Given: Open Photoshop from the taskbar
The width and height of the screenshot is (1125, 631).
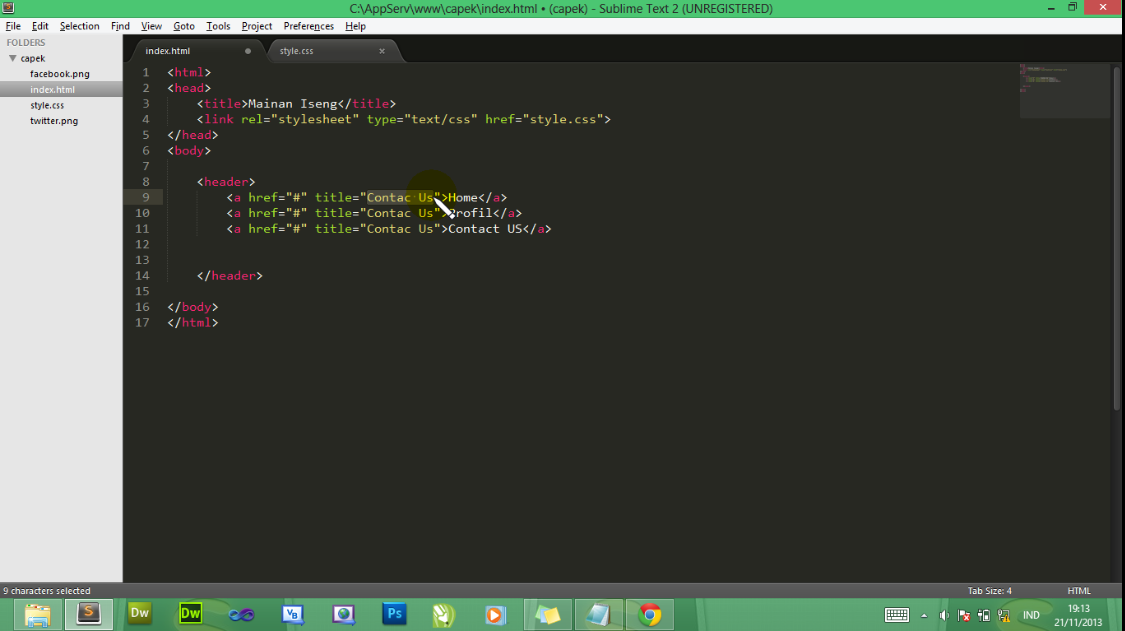Looking at the screenshot, I should (x=394, y=614).
